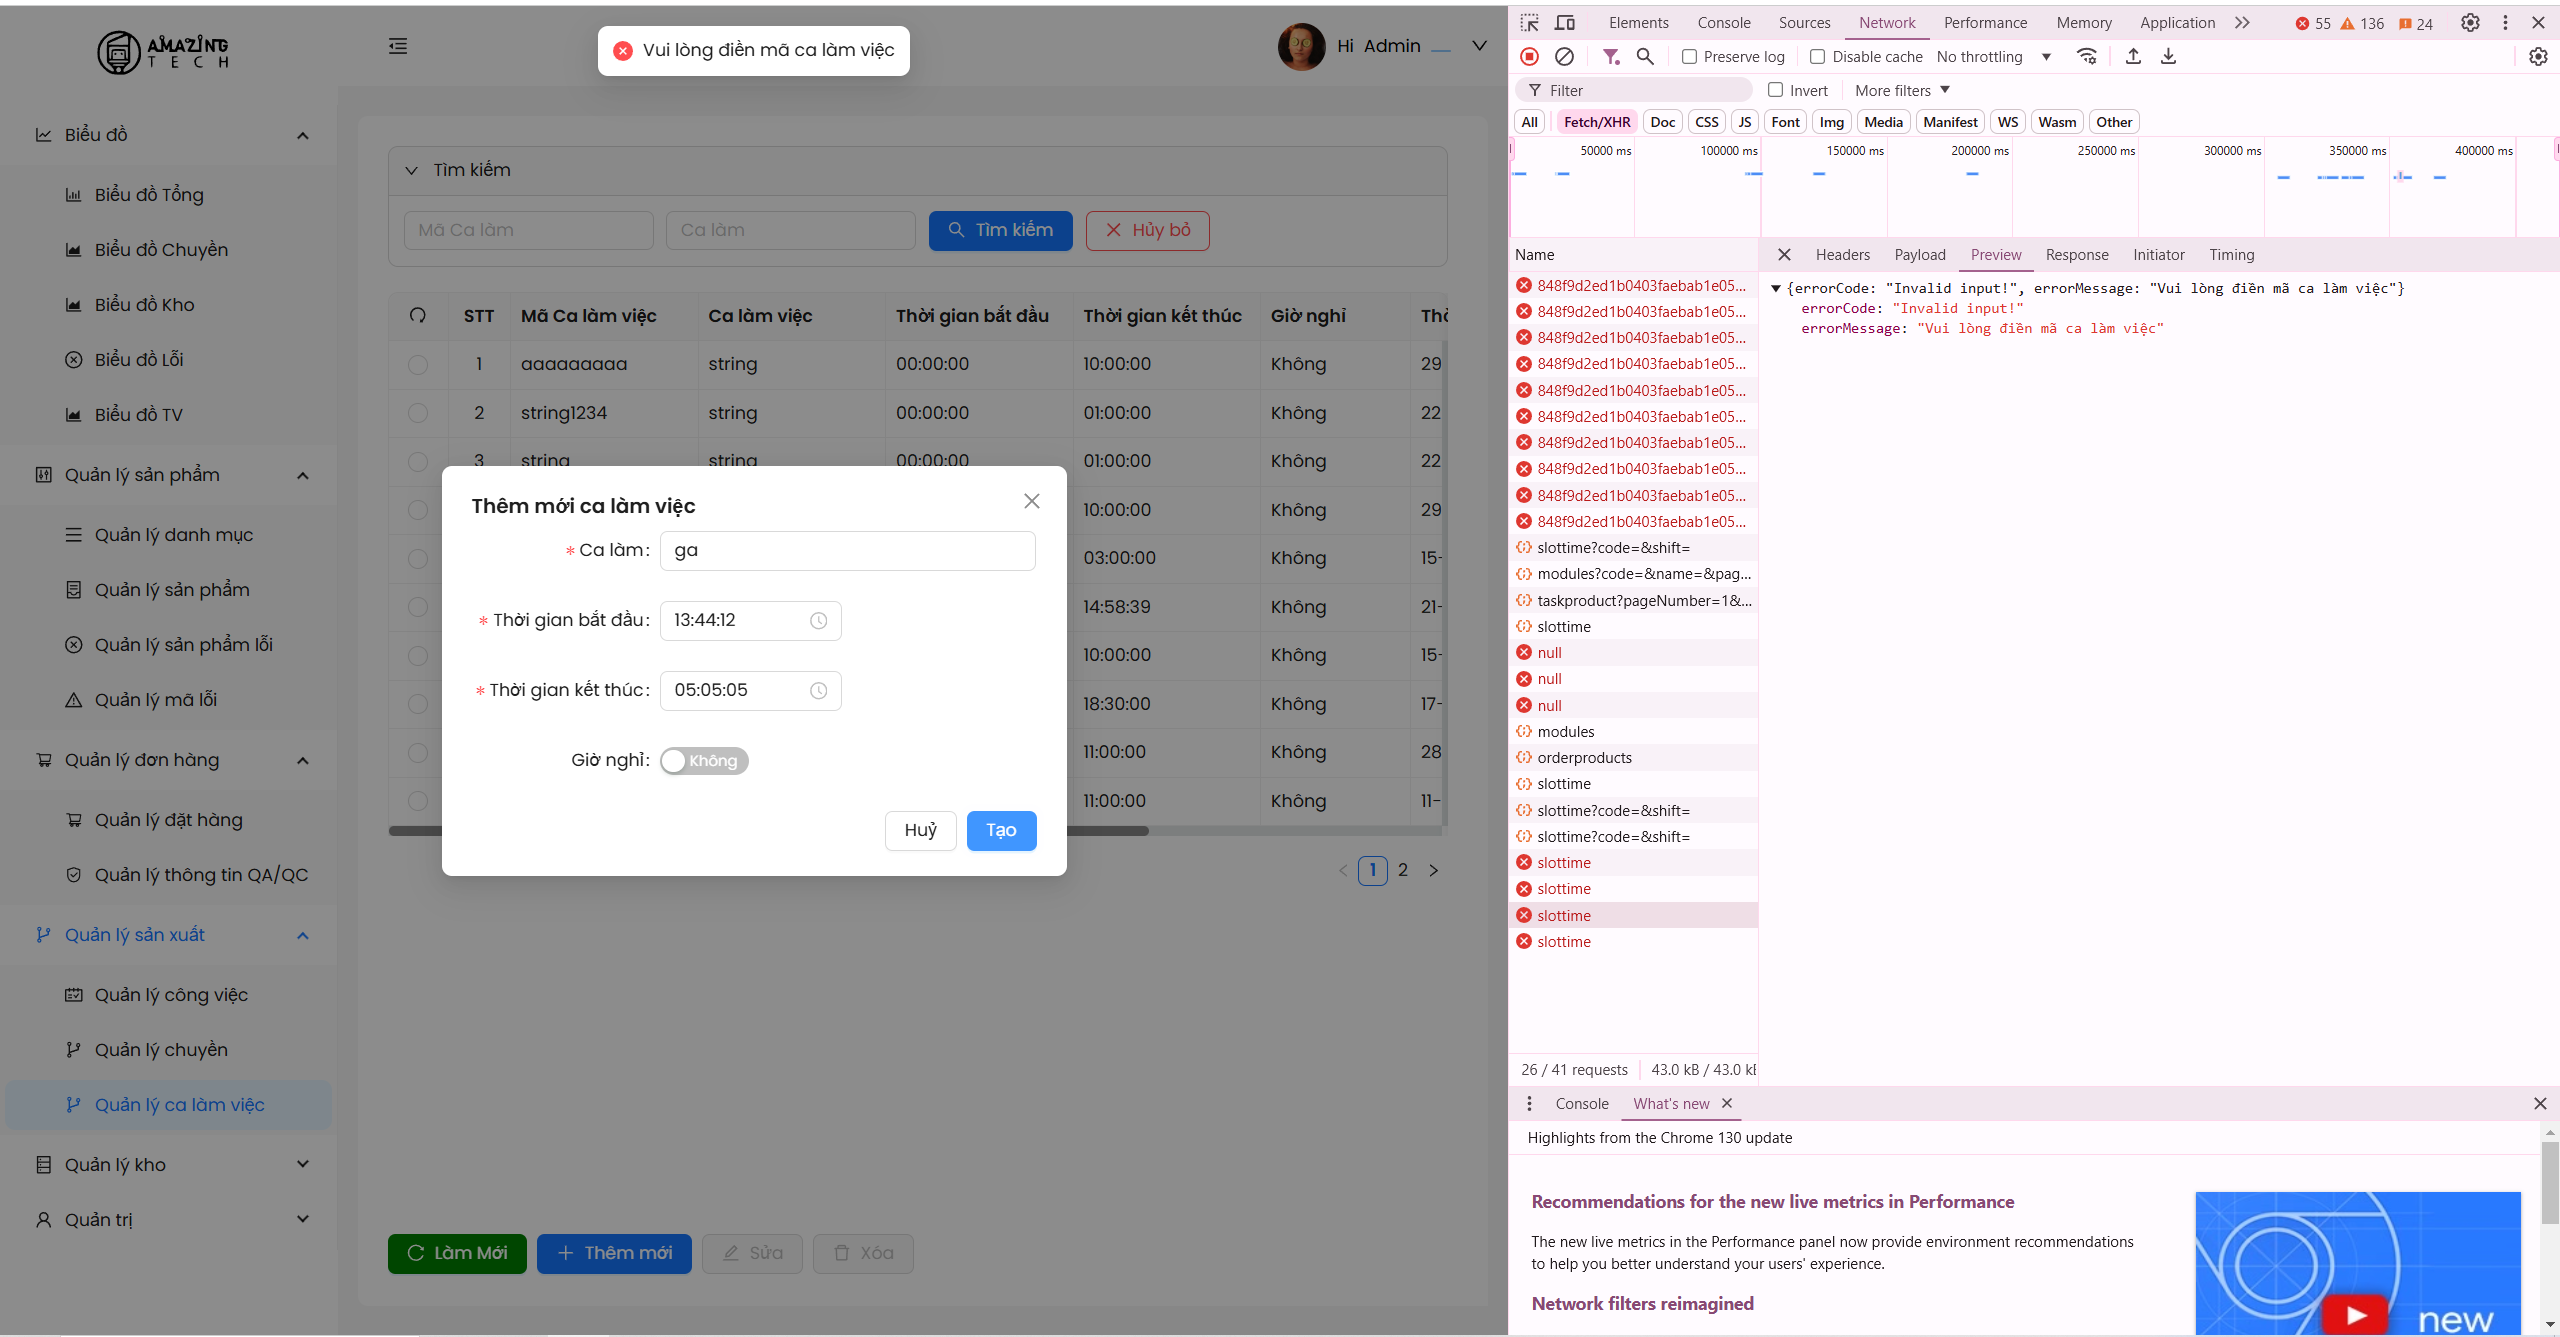Click the DevTools clear network log icon
Screen dimensions: 2560x1337
(1565, 57)
